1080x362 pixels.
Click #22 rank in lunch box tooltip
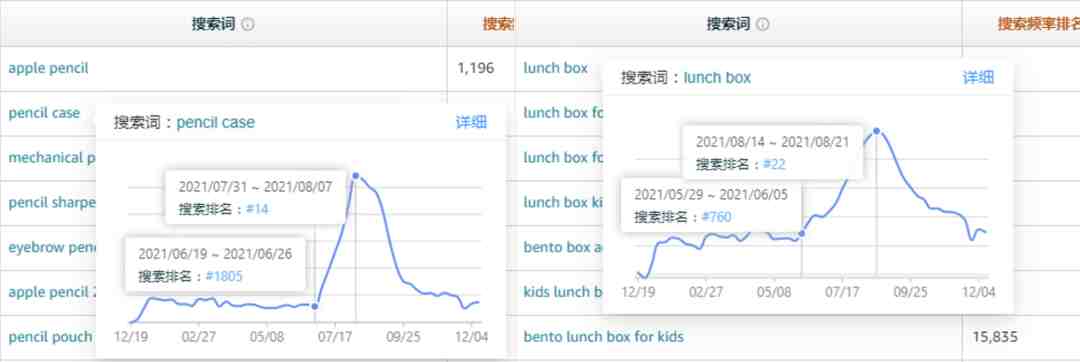[774, 164]
